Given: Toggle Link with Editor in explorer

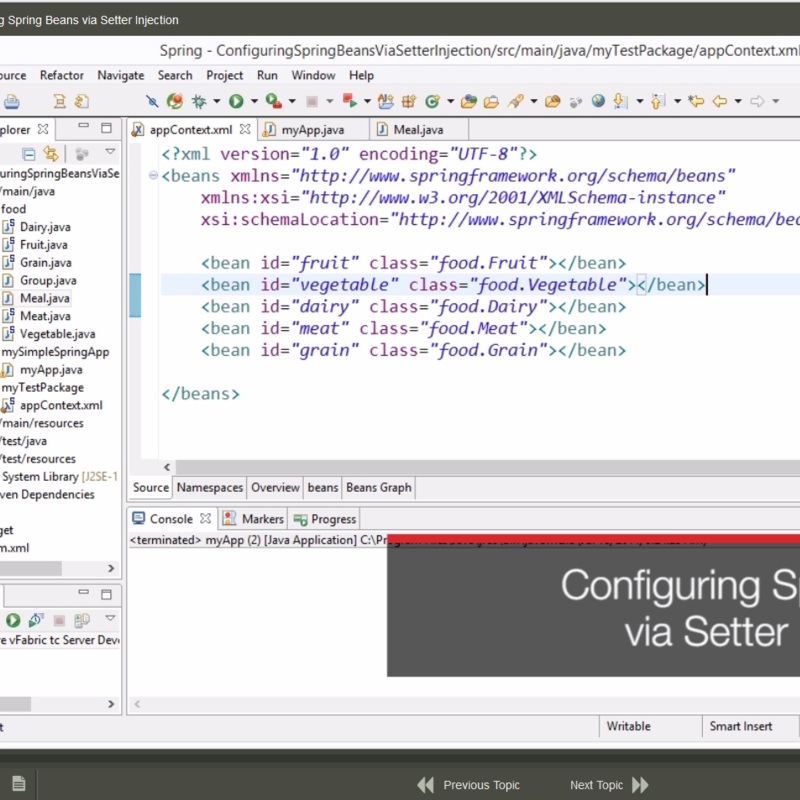Looking at the screenshot, I should (x=51, y=154).
